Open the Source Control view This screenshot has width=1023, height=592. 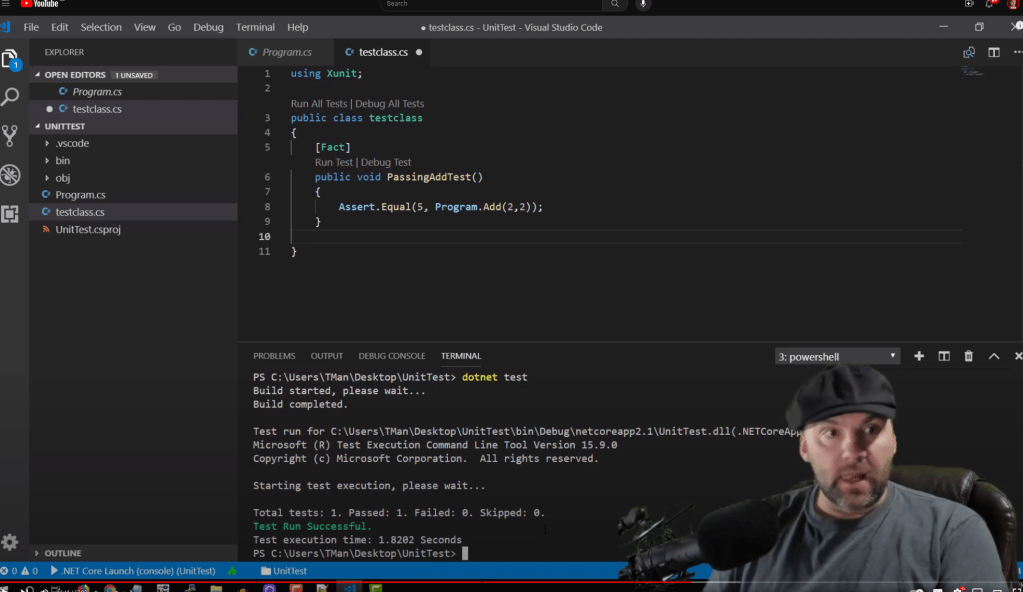click(10, 136)
